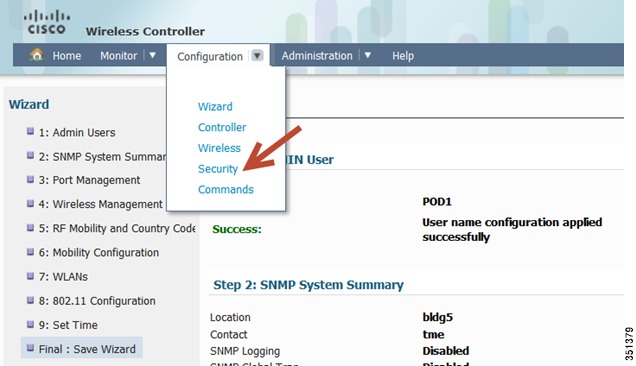Click bullet icon beside 1: Admin Users
This screenshot has height=366, width=636.
[30, 131]
